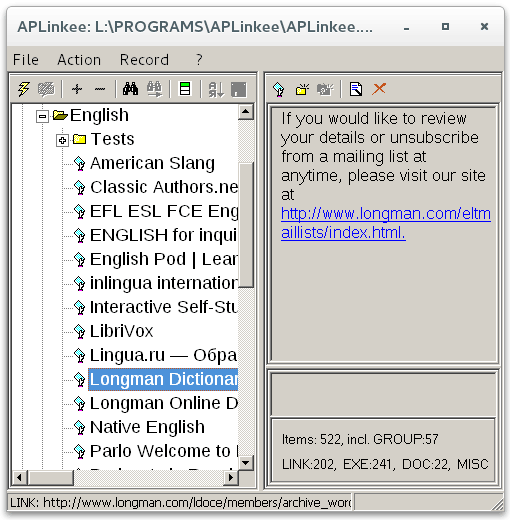This screenshot has width=510, height=520.
Task: Select the LibriVox entry
Action: coord(122,331)
